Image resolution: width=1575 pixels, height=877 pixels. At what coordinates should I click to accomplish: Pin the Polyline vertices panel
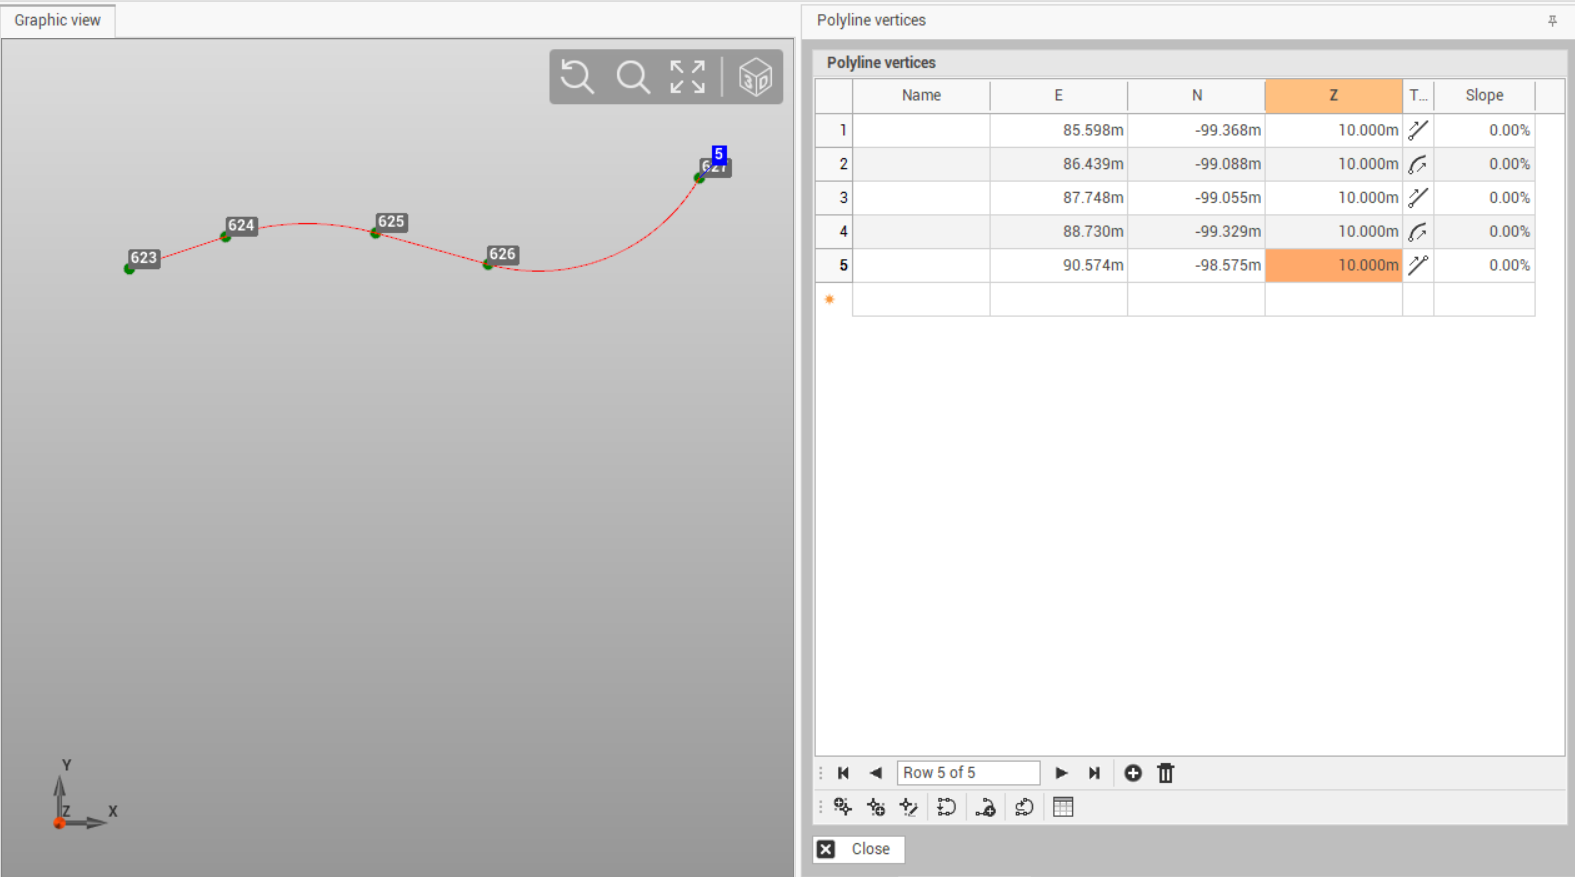pos(1552,20)
